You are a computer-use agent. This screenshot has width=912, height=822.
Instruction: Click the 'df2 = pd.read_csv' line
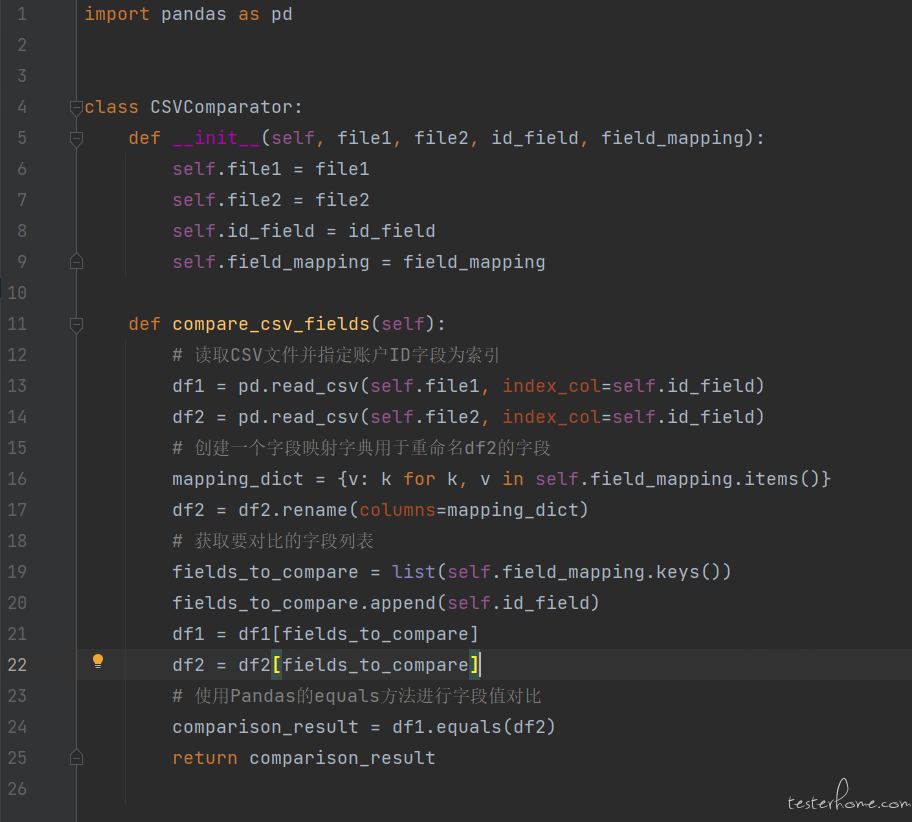point(468,417)
